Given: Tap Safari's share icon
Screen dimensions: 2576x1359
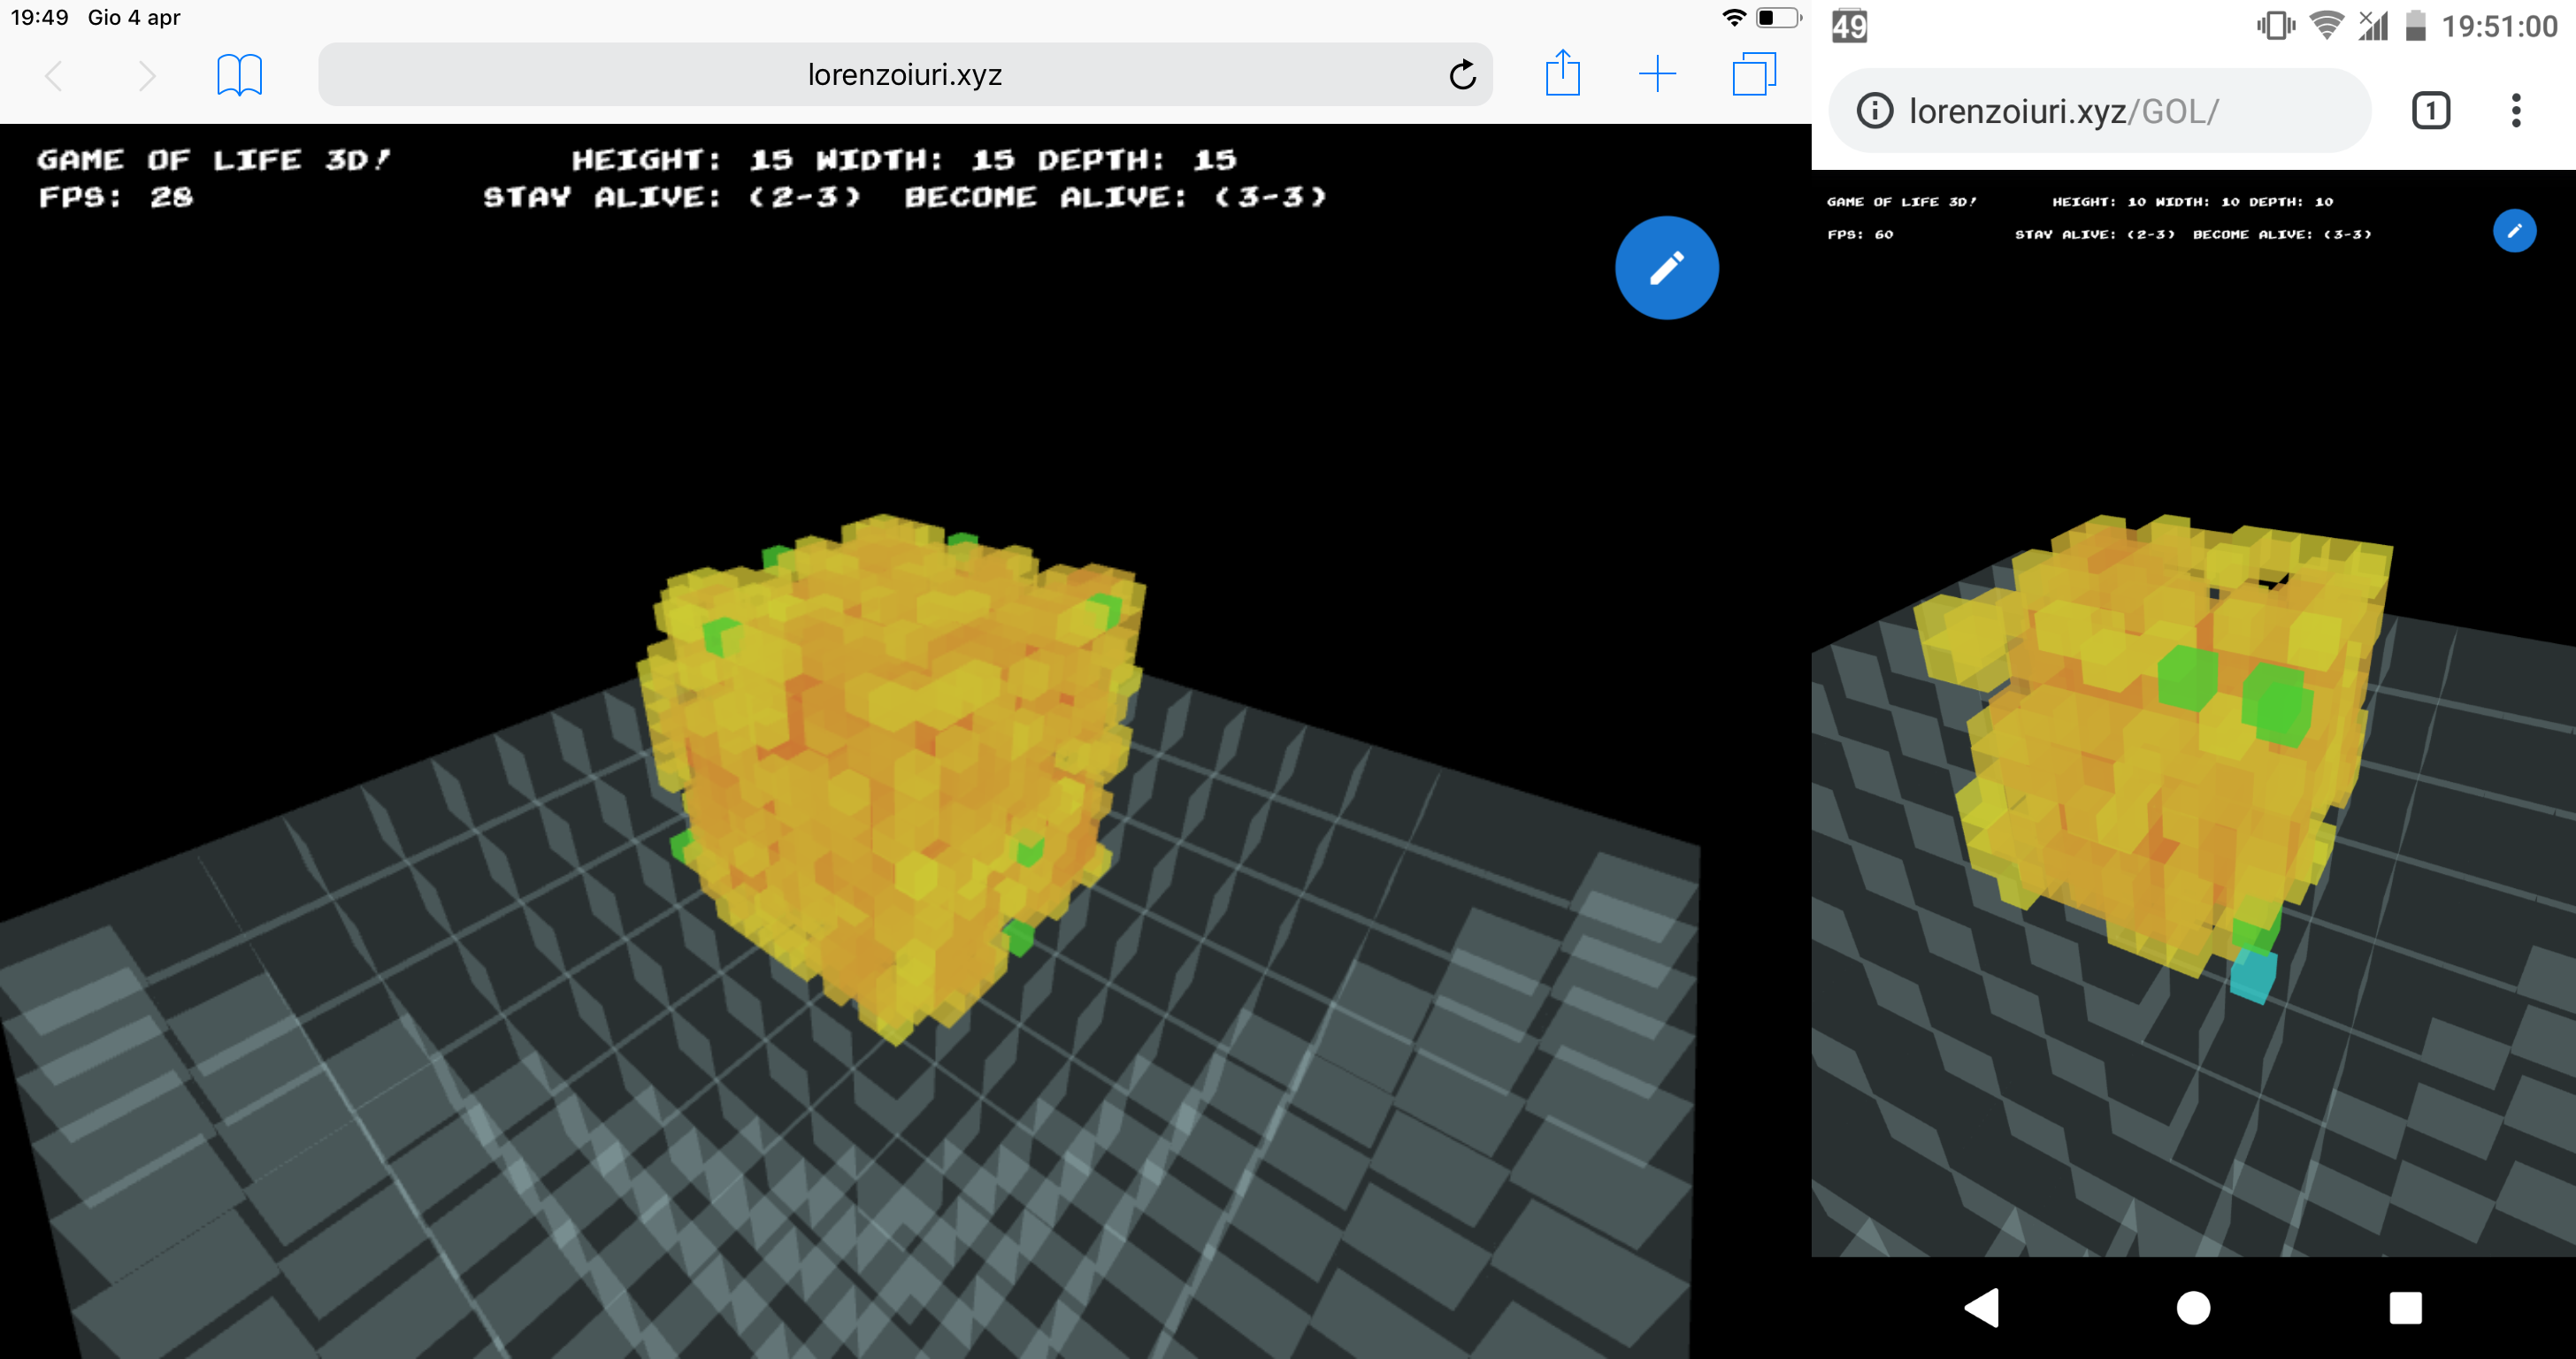Looking at the screenshot, I should coord(1562,74).
